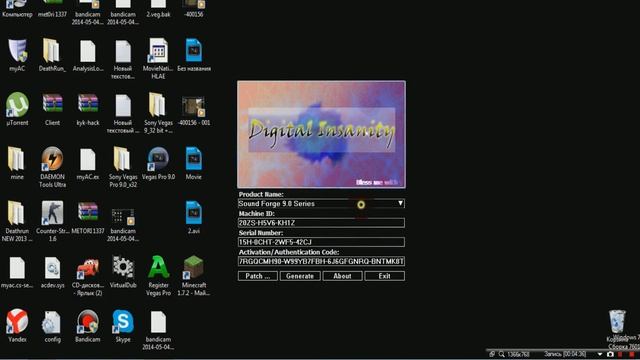Screen dimensions: 640x360
Task: Open the Sony Vegas 9_32 bit folder
Action: coord(158,105)
